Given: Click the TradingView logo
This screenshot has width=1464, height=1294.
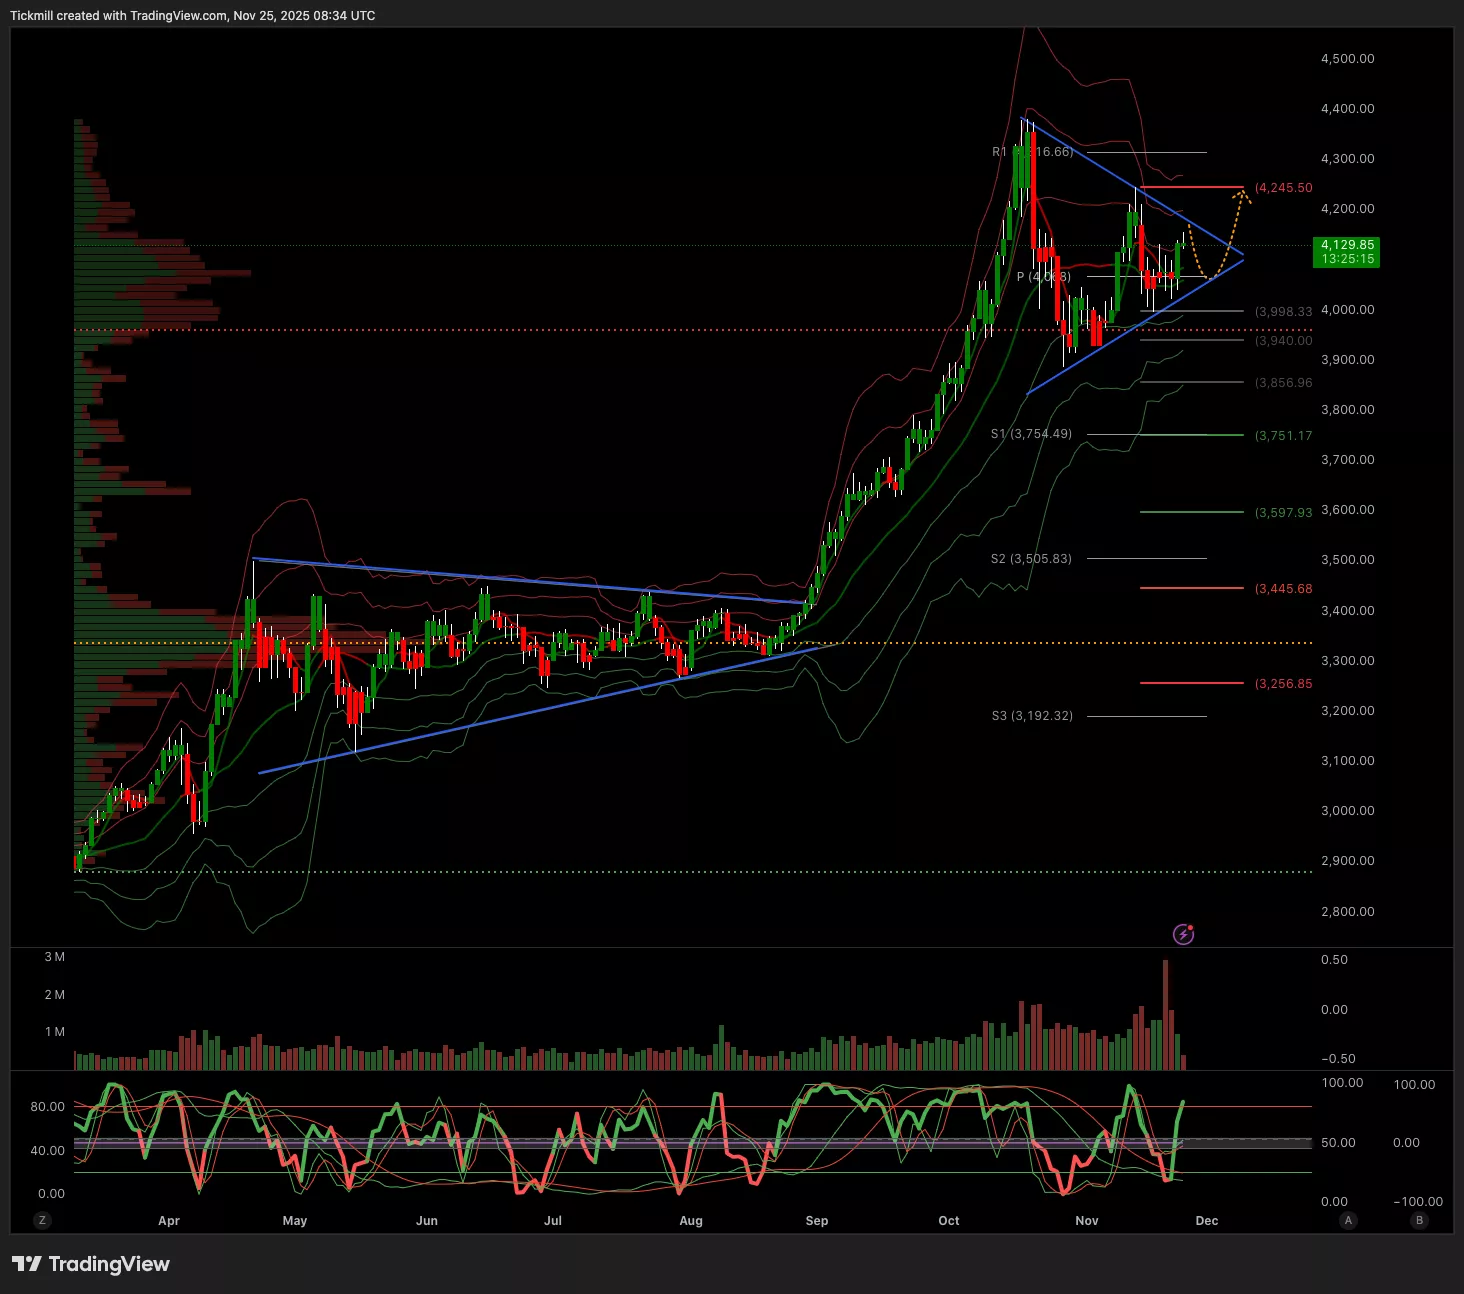Looking at the screenshot, I should coord(91,1264).
